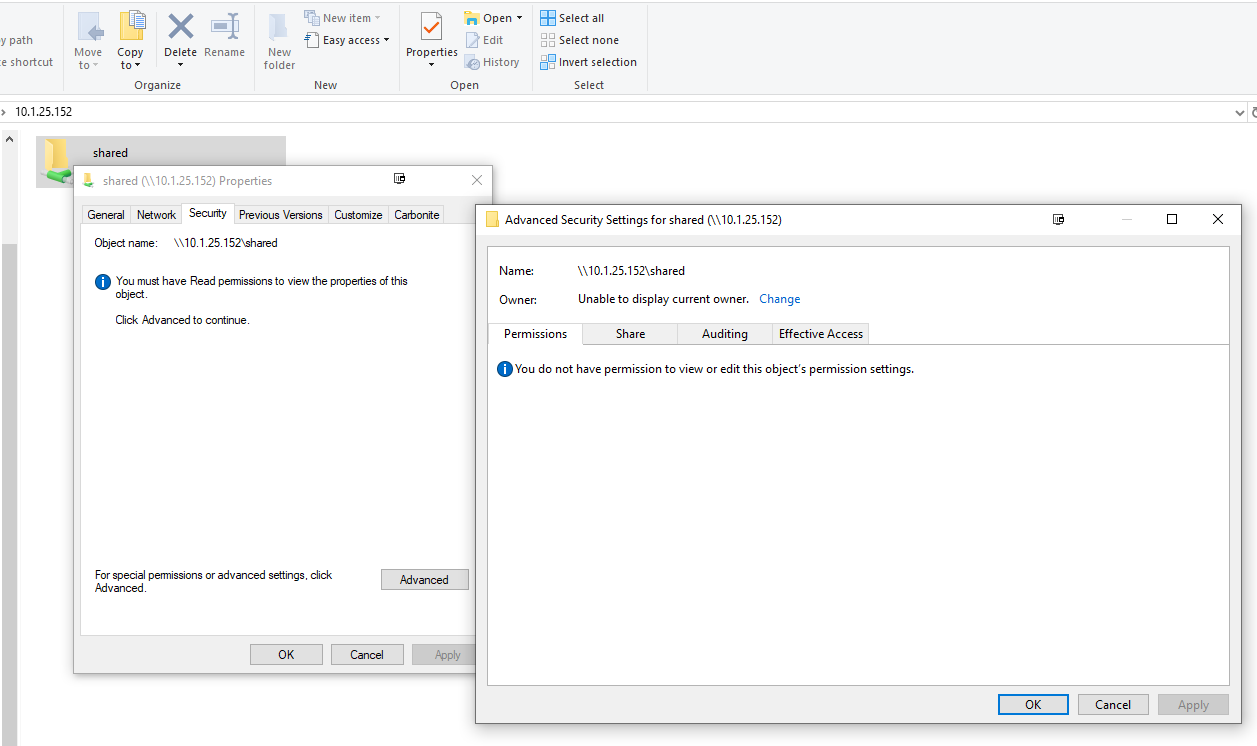Open the Network tab in Properties
The image size is (1257, 746).
(156, 215)
